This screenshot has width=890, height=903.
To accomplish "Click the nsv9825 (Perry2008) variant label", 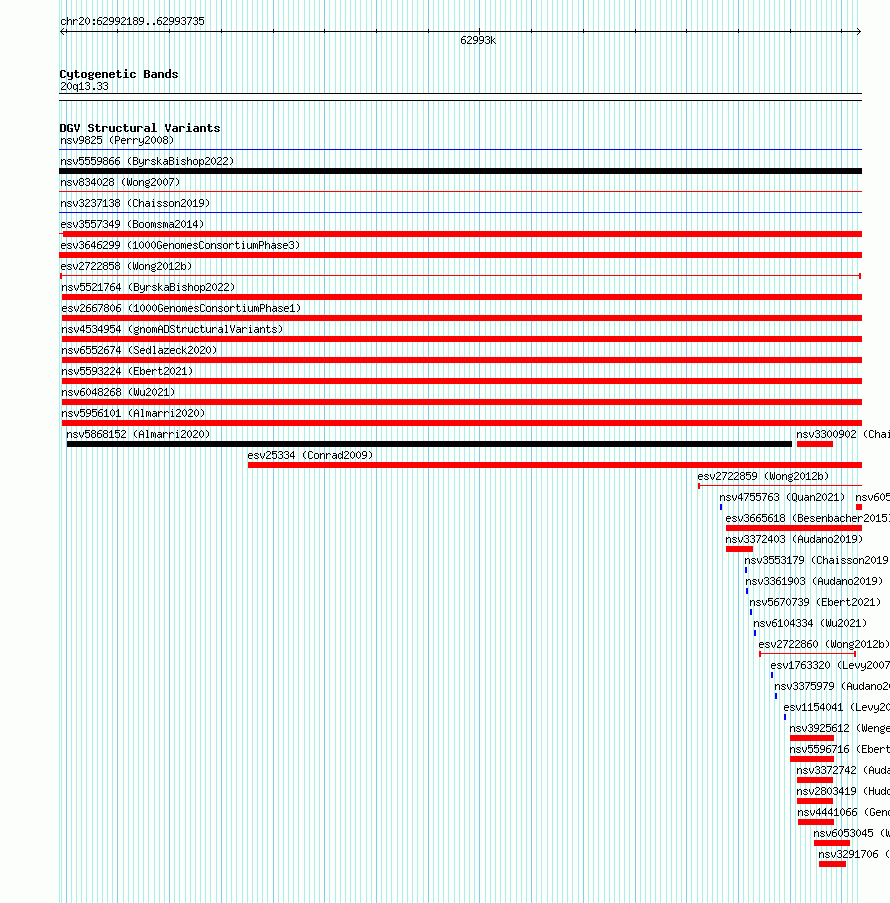I will pos(117,141).
